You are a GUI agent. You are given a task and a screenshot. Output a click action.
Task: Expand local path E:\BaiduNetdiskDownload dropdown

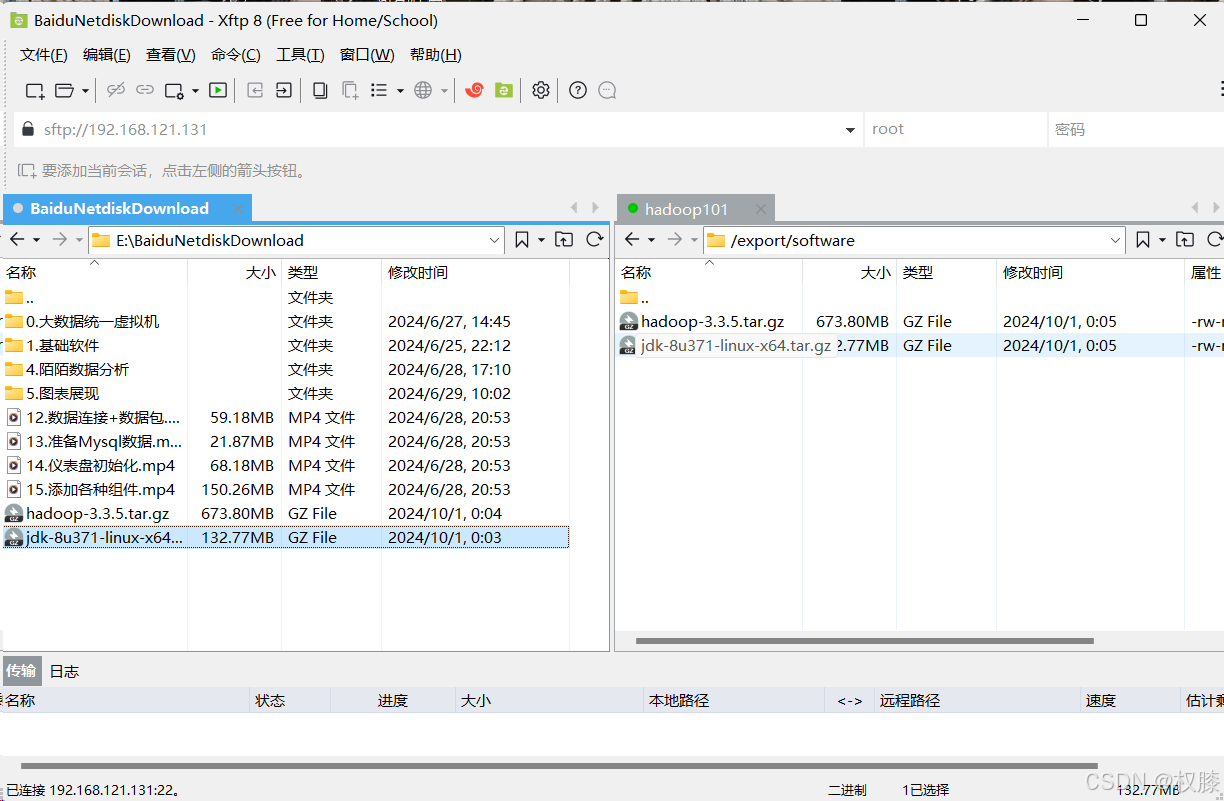pyautogui.click(x=495, y=240)
